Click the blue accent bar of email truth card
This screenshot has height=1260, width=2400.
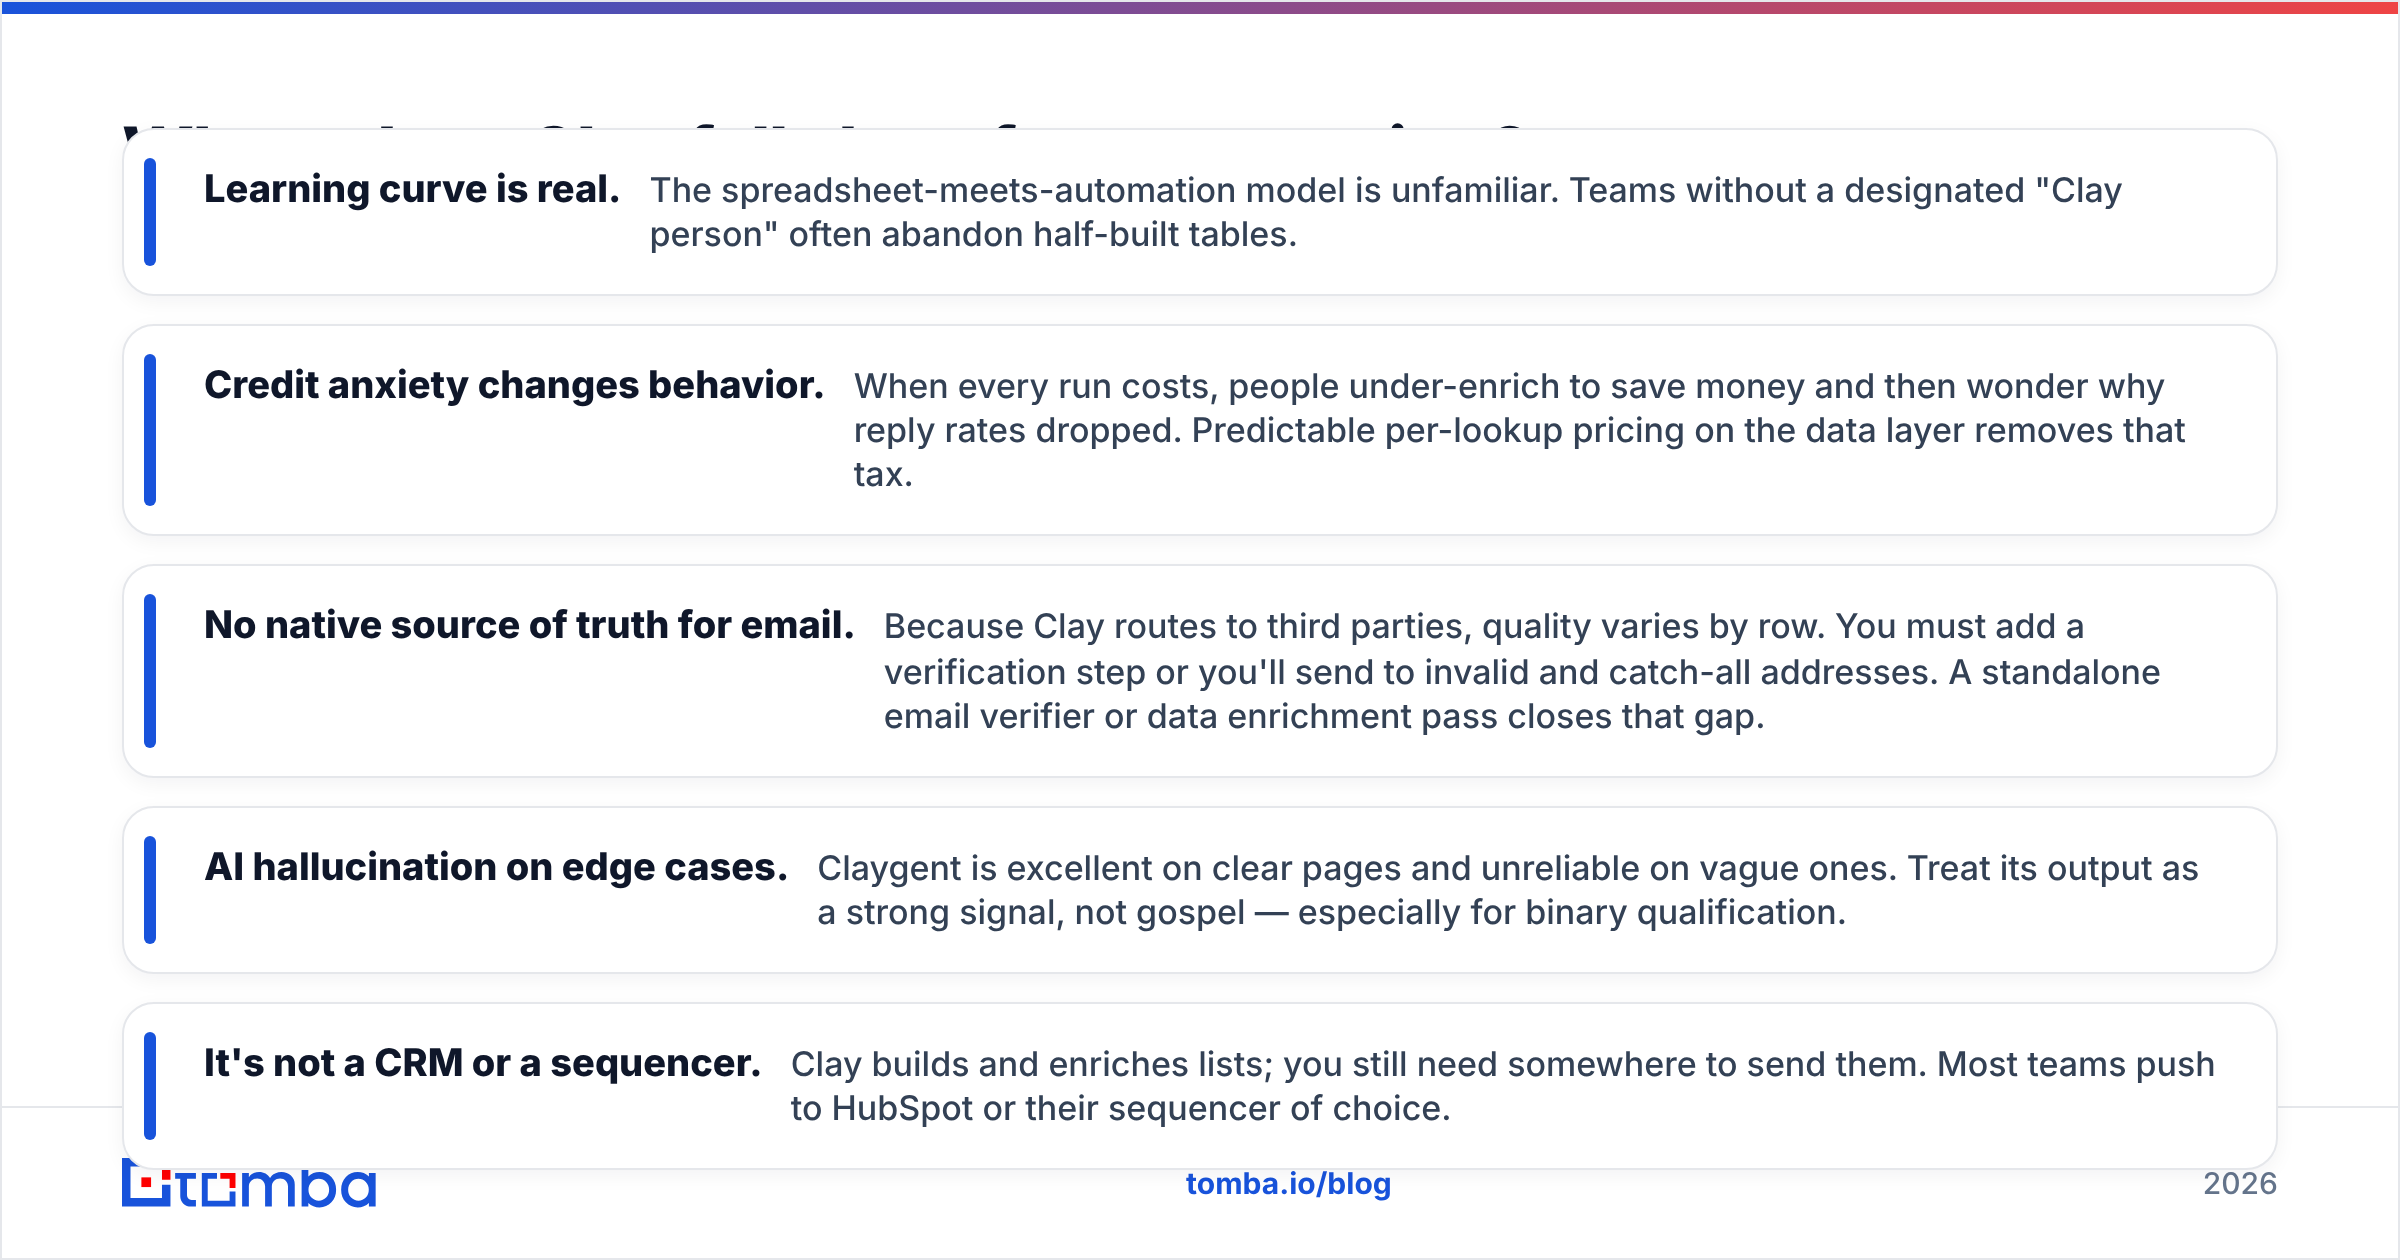point(150,671)
